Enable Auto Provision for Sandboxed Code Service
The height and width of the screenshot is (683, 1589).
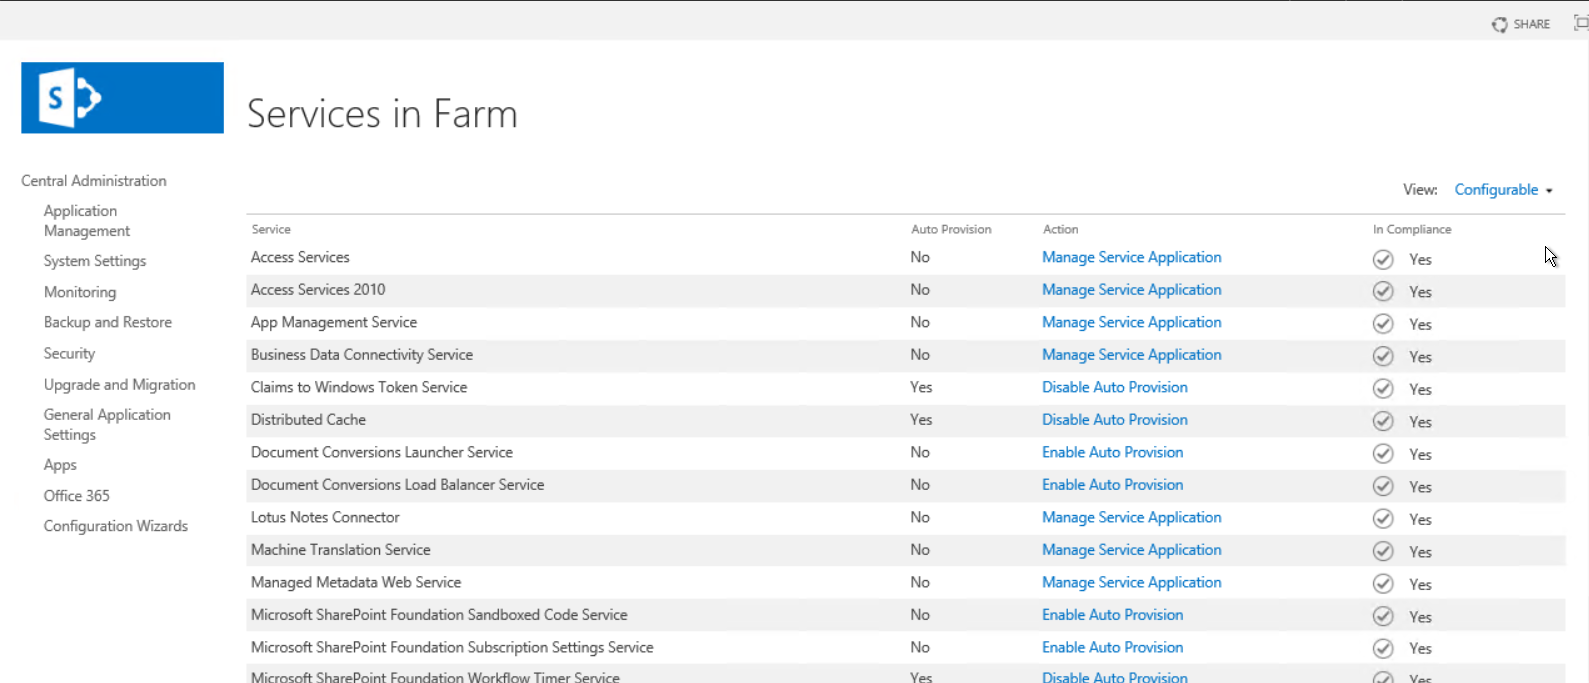1113,615
